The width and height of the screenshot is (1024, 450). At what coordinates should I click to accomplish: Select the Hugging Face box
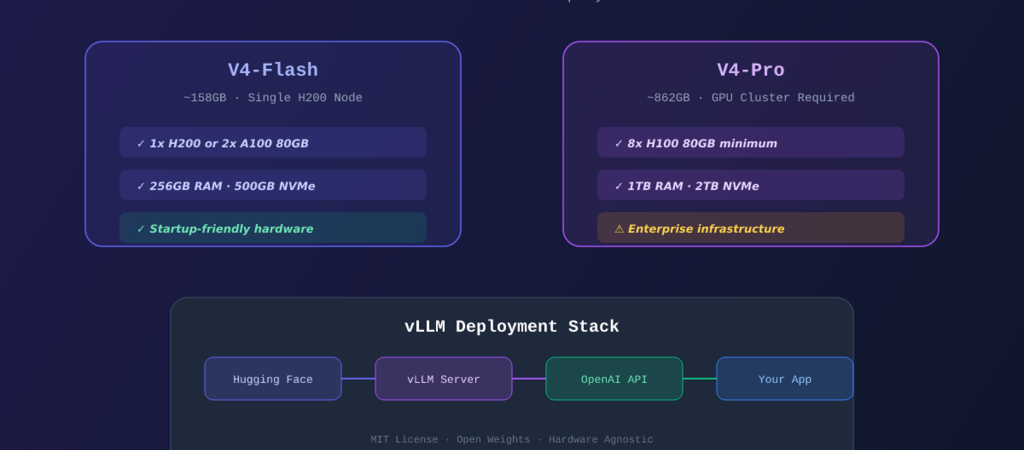273,379
